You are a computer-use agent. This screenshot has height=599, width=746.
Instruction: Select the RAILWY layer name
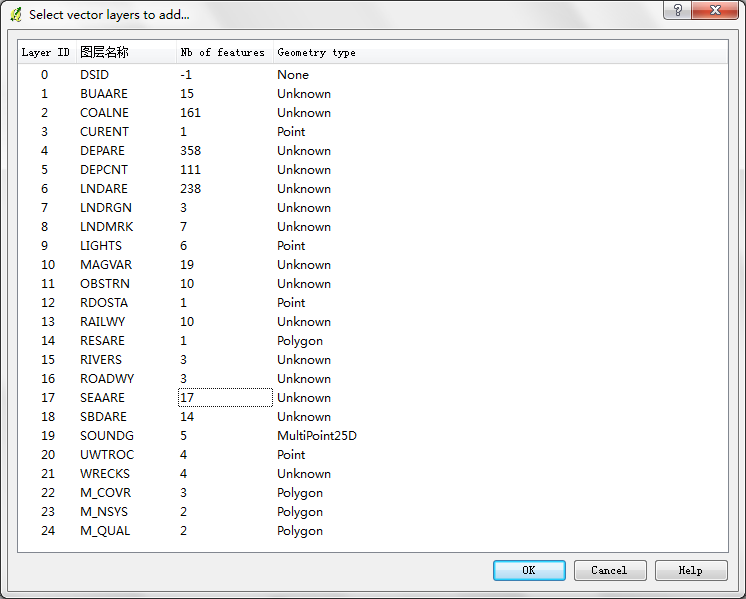pyautogui.click(x=102, y=322)
